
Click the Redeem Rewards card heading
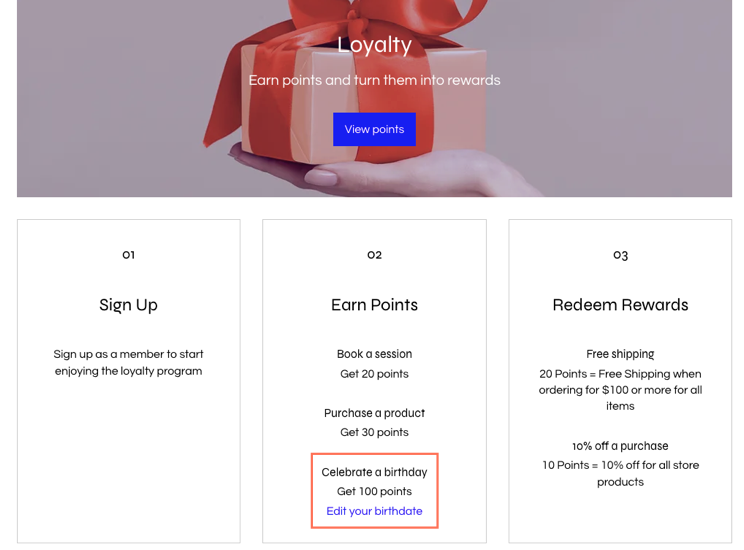point(620,305)
